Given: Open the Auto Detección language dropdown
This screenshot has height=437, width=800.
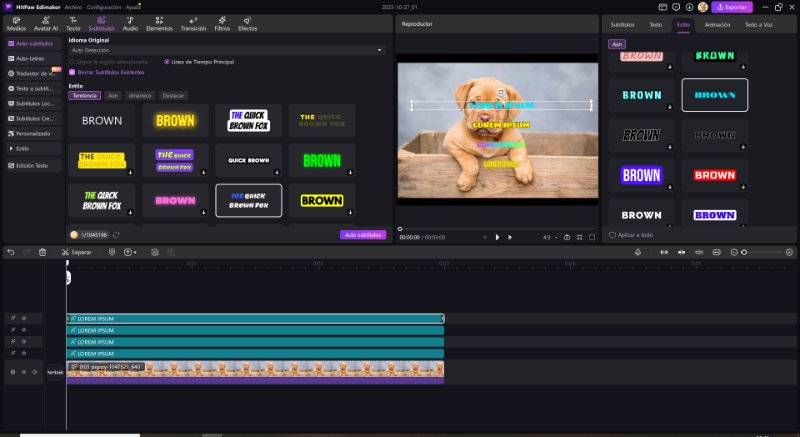Looking at the screenshot, I should click(226, 49).
